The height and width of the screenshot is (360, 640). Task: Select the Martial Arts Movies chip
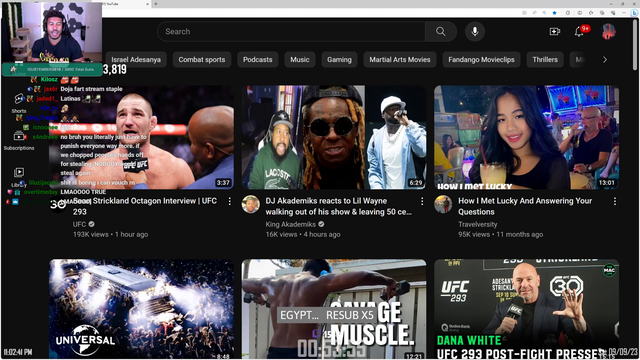pyautogui.click(x=400, y=60)
